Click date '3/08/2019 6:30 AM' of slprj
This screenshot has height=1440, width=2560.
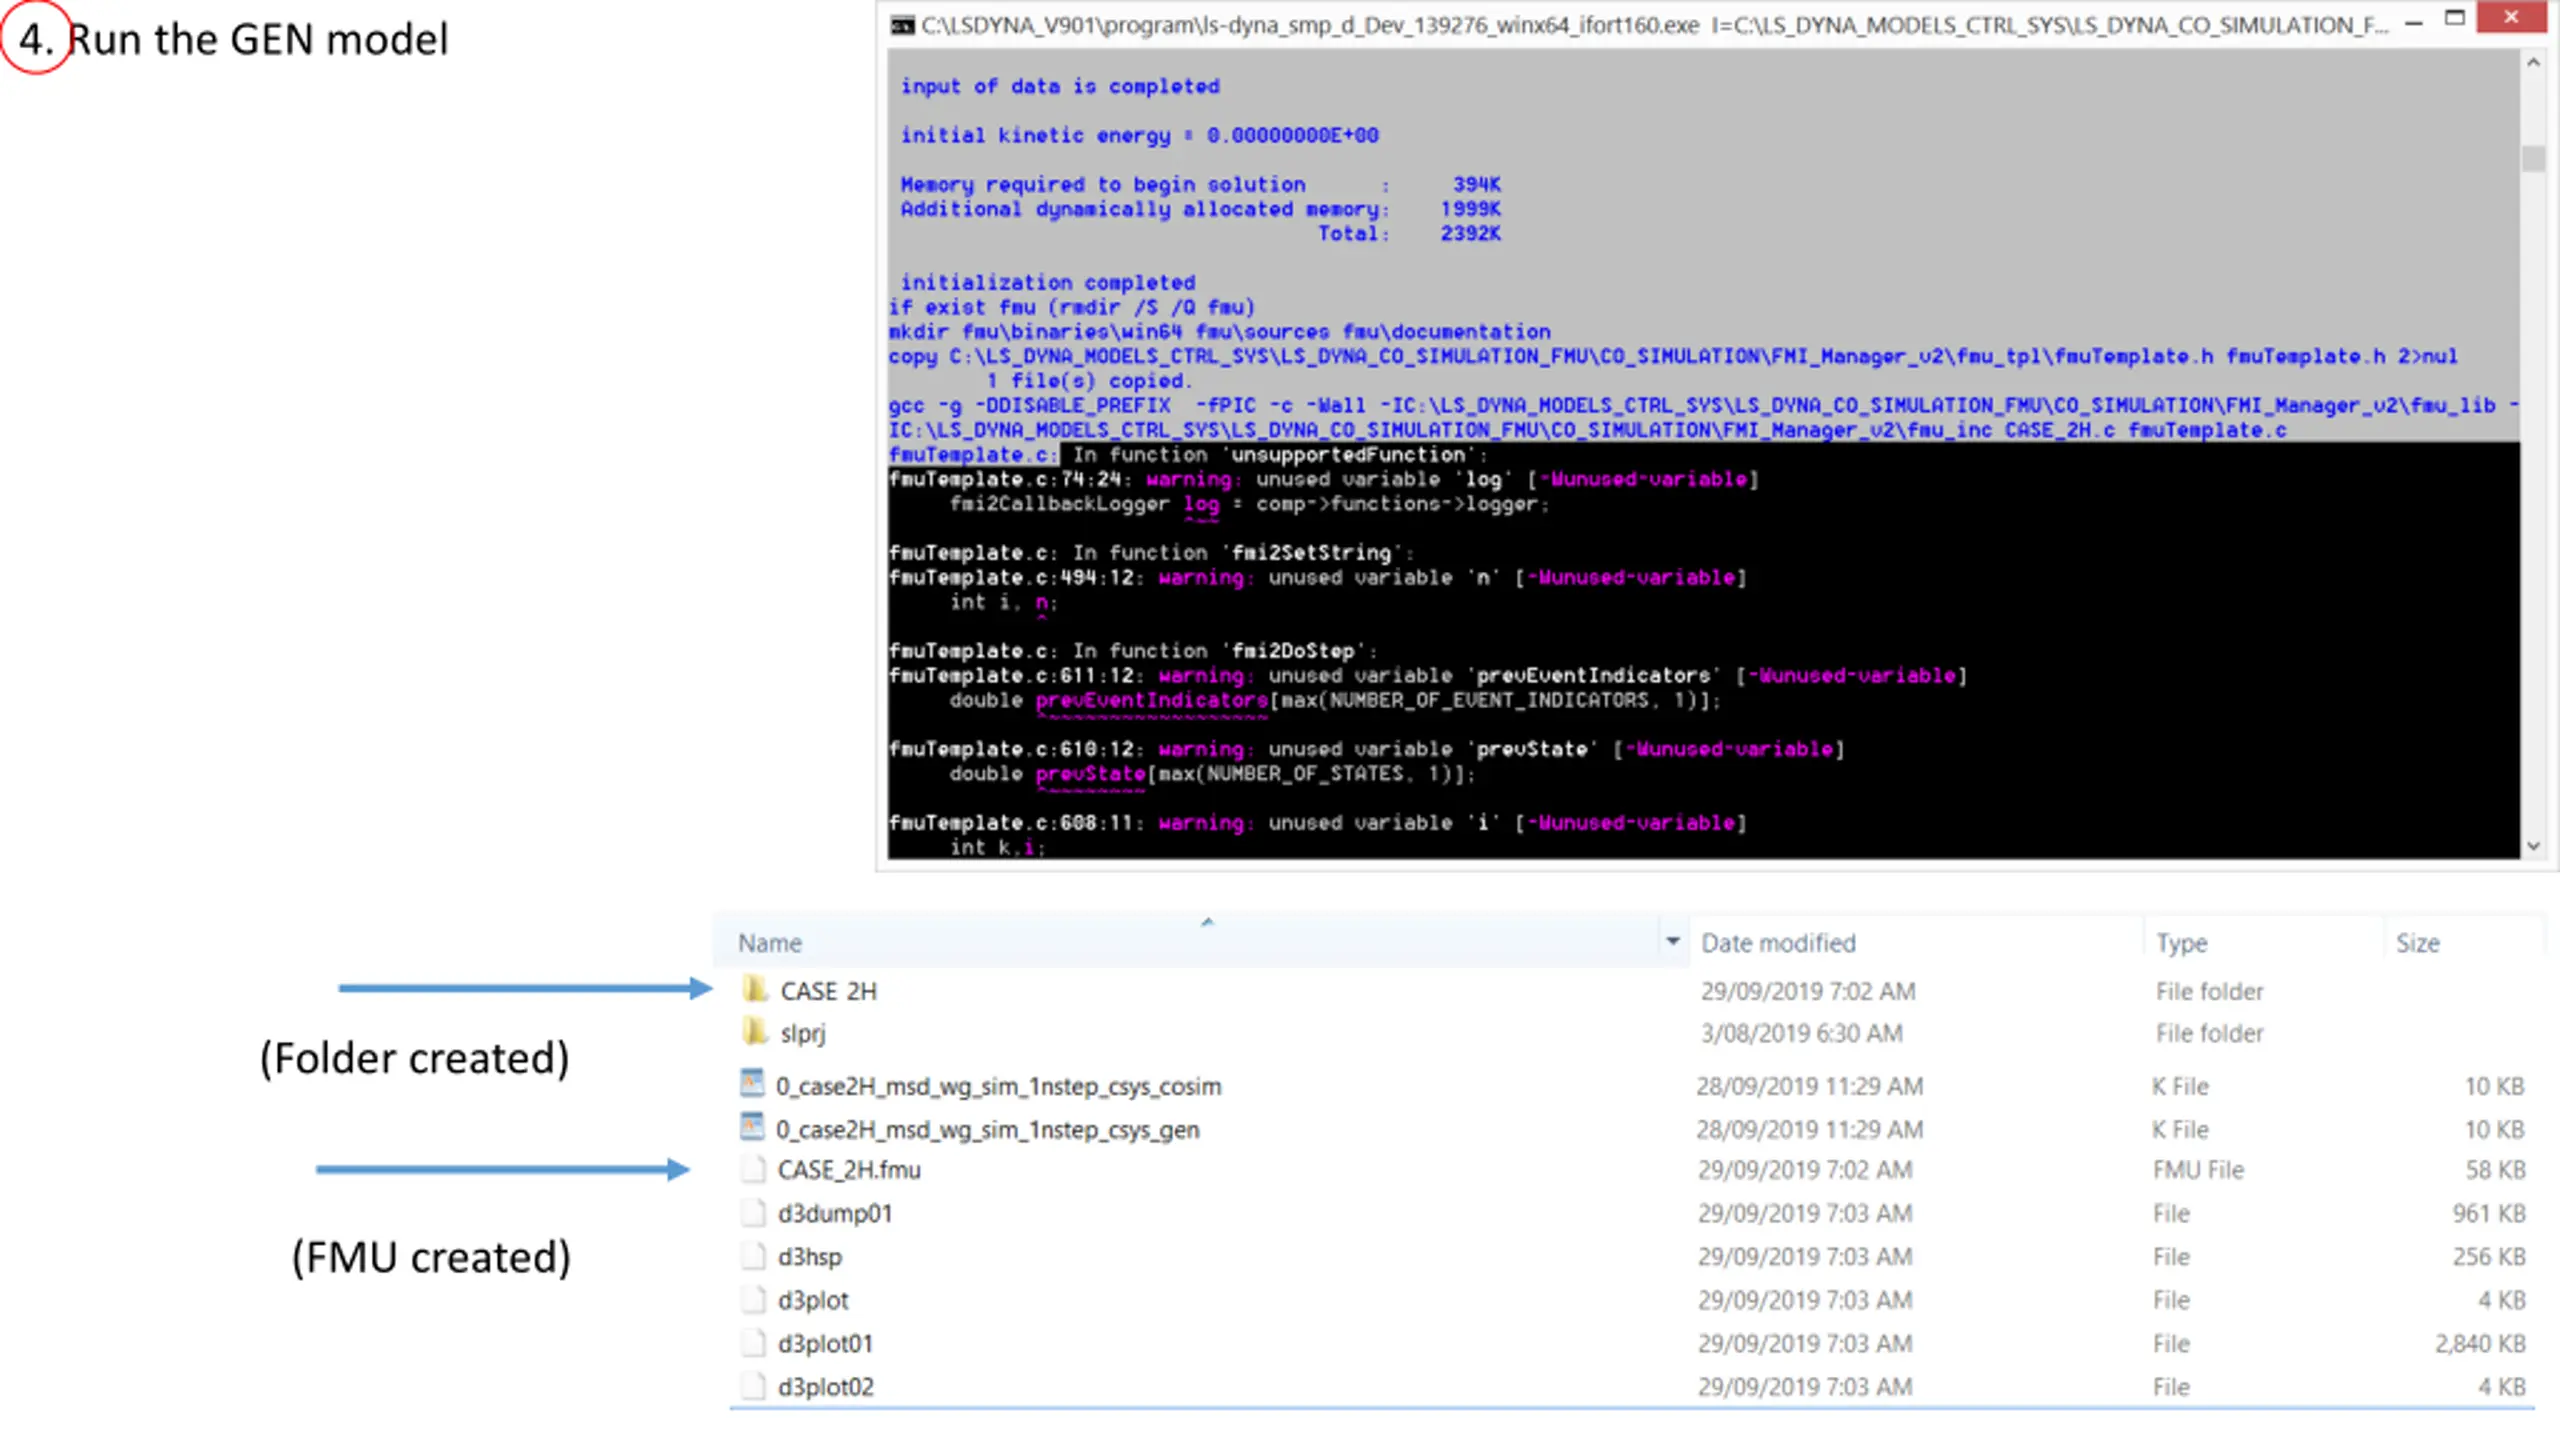pyautogui.click(x=1801, y=1033)
